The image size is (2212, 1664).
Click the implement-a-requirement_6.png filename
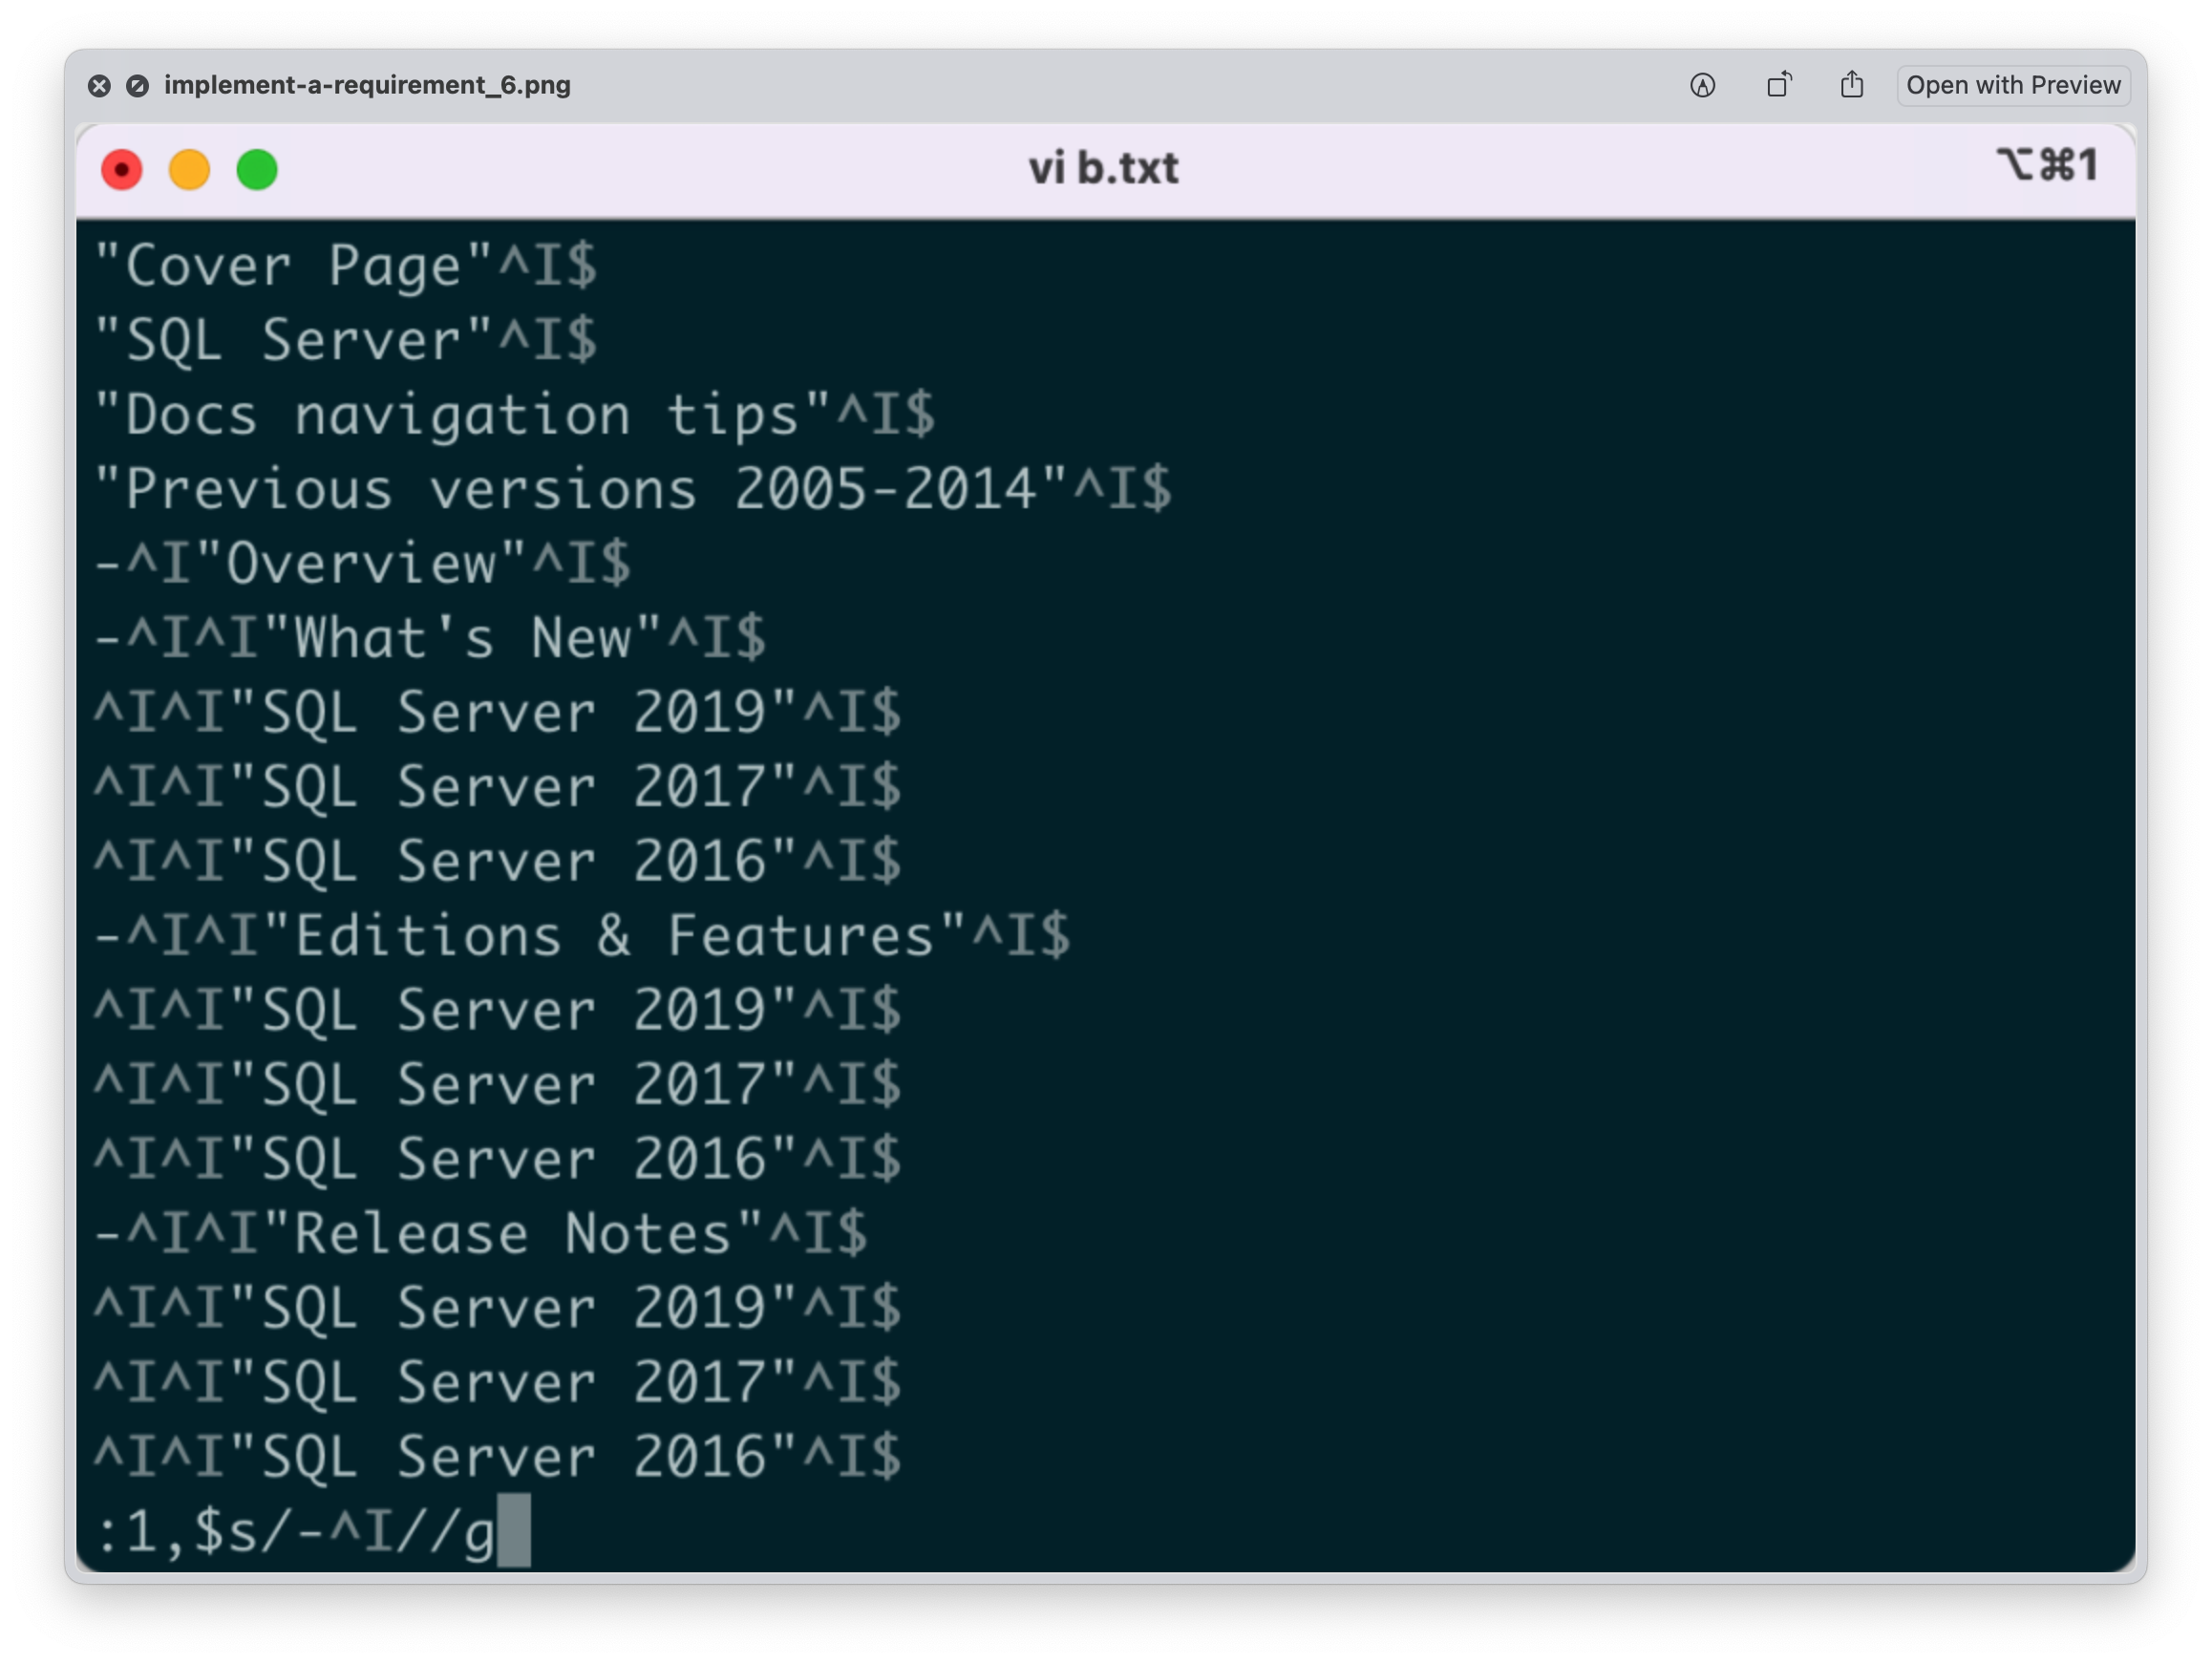pos(367,86)
